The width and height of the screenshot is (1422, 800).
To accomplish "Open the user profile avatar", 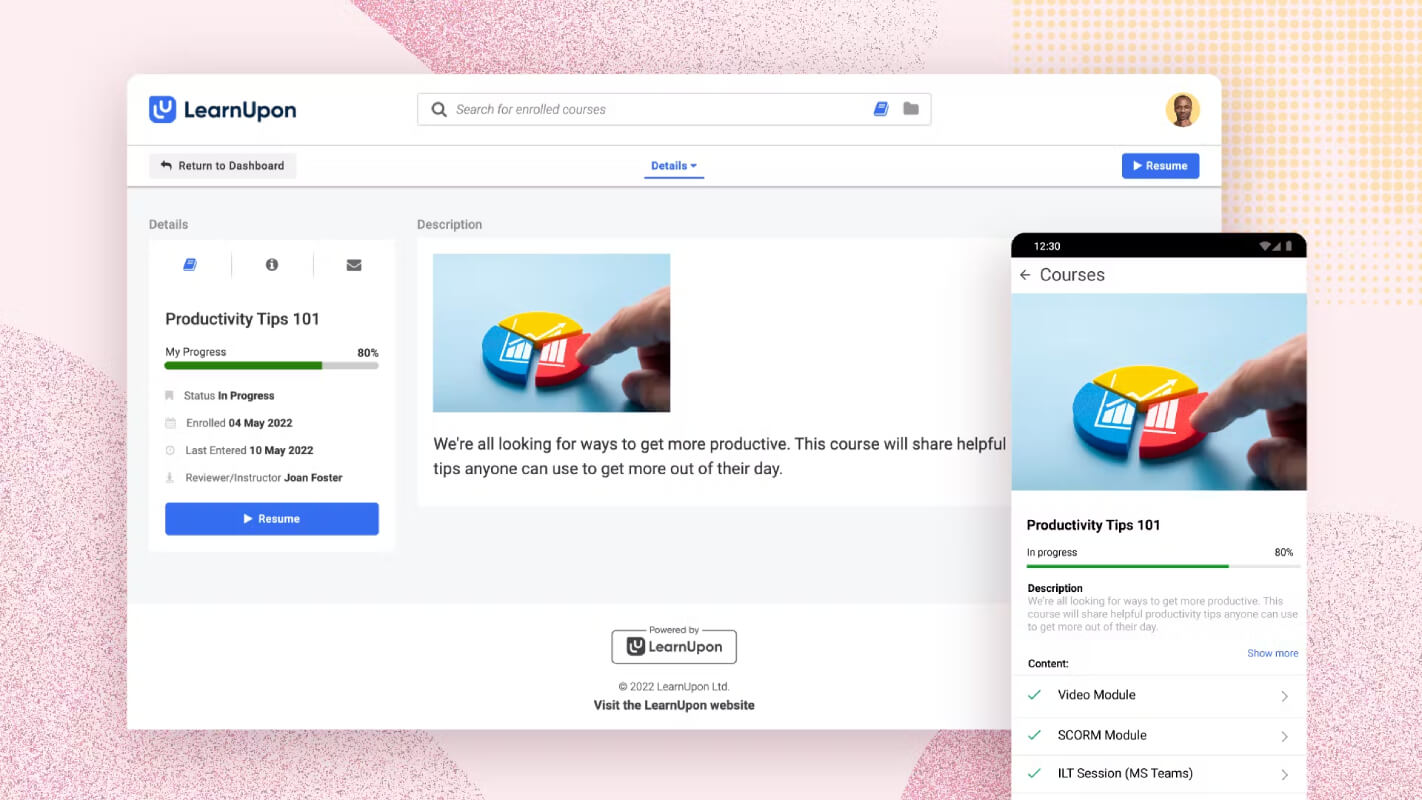I will [1182, 110].
